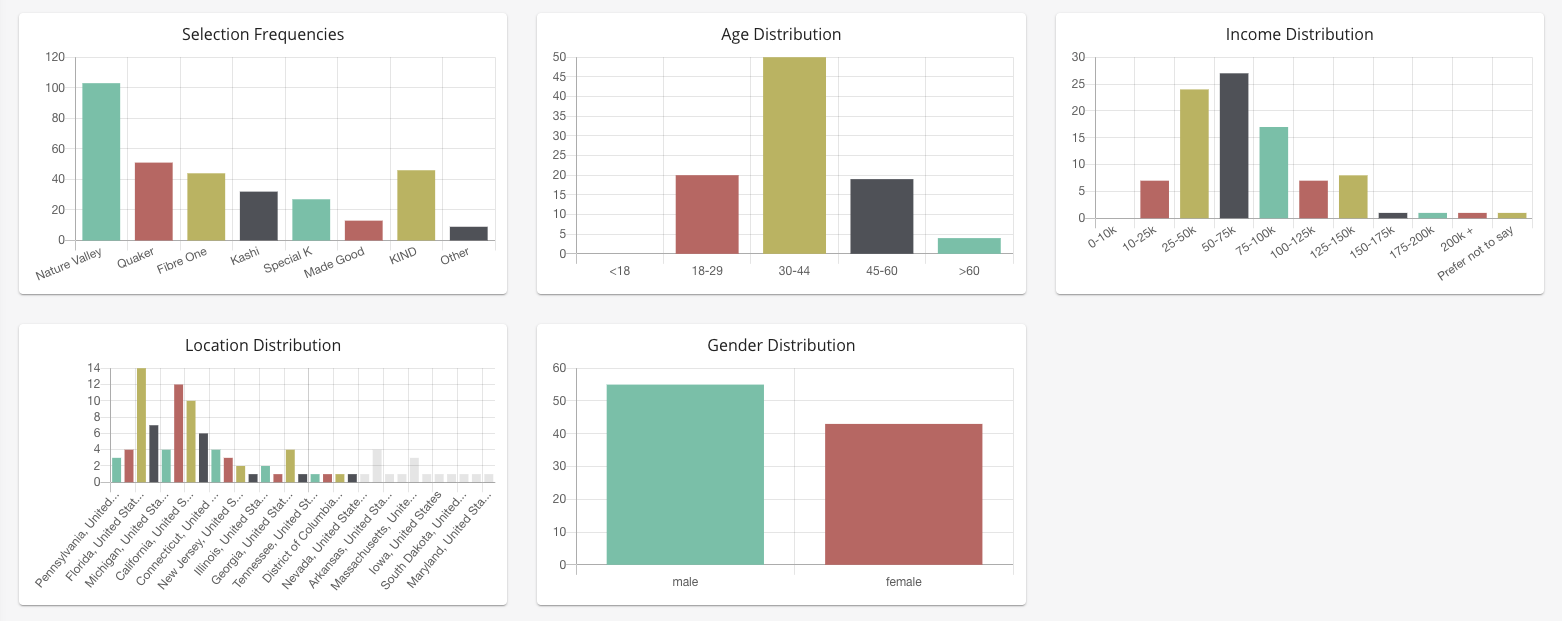The height and width of the screenshot is (621, 1562).
Task: Click the tallest bar in Location Distribution
Action: (141, 425)
